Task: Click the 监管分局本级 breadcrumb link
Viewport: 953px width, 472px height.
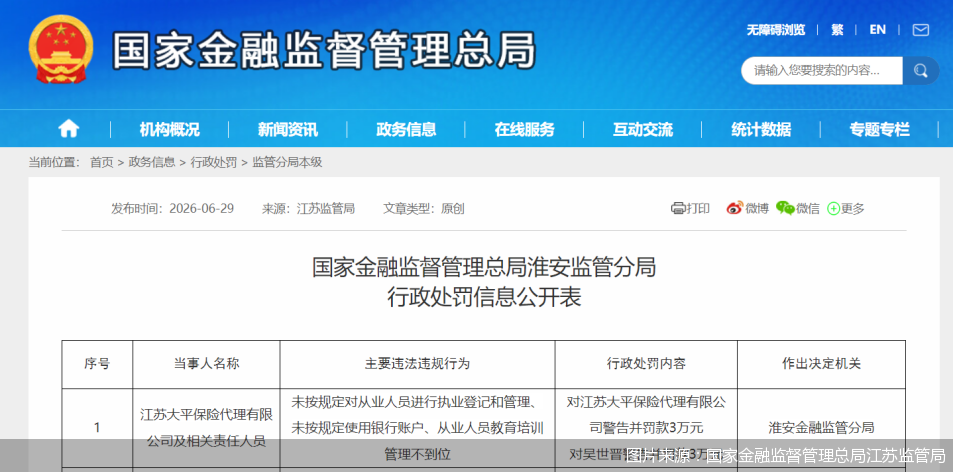Action: tap(287, 162)
